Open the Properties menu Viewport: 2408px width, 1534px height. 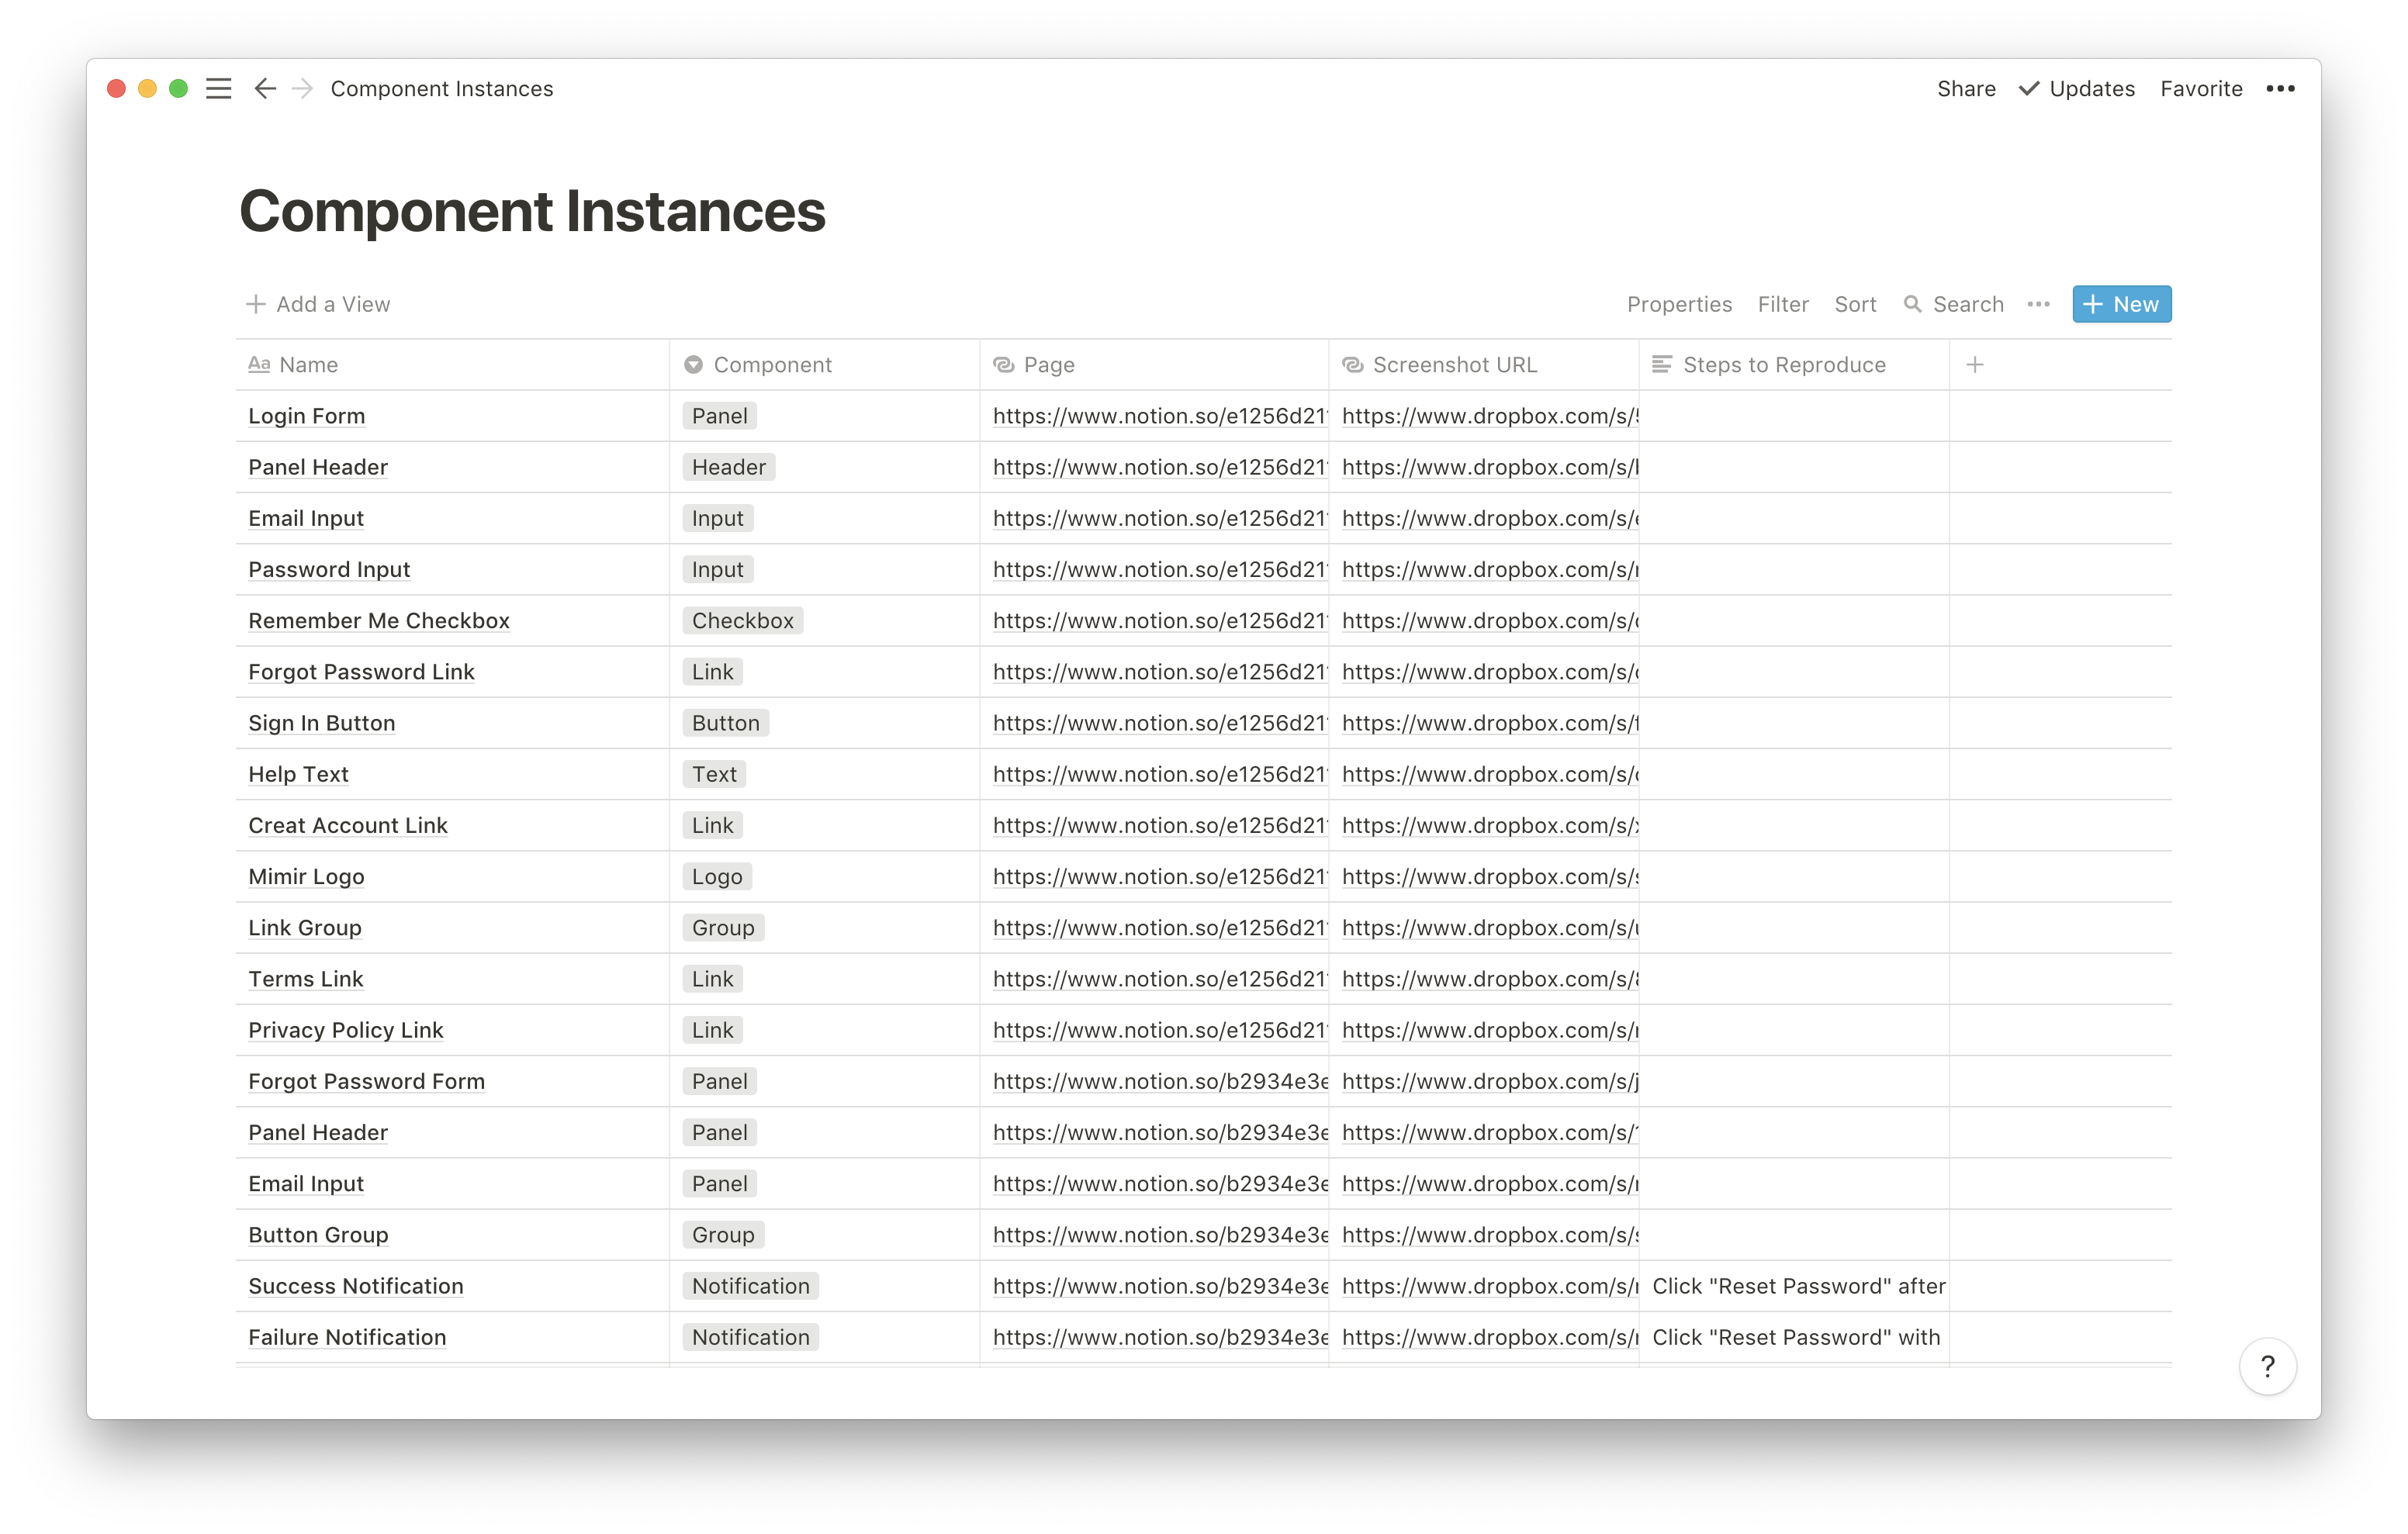pyautogui.click(x=1679, y=304)
